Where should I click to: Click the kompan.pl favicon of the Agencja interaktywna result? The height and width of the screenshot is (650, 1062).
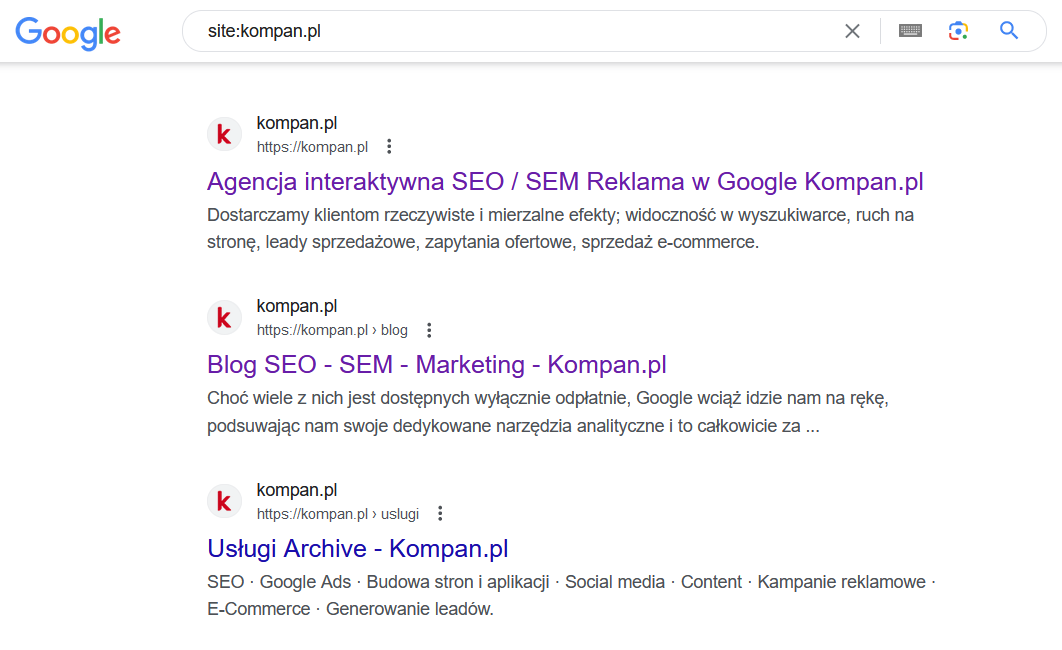tap(224, 135)
